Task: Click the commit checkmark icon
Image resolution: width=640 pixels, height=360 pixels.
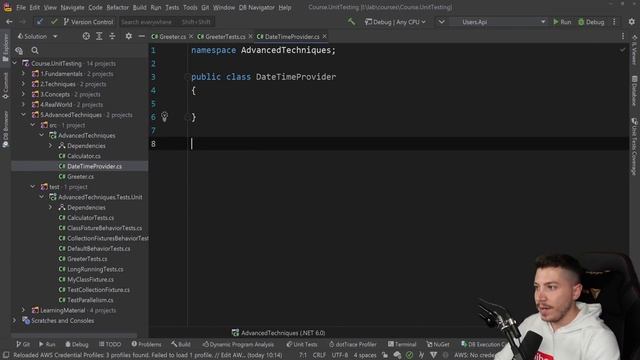Action: [x=54, y=22]
